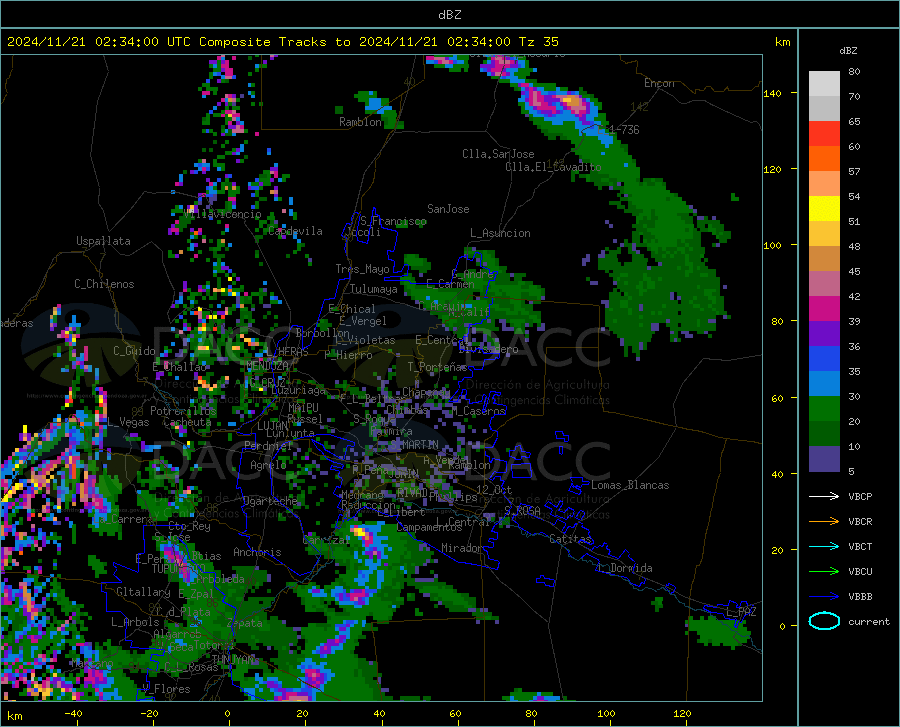The width and height of the screenshot is (900, 727).
Task: Click the 'Potrerillos' map label
Action: [x=183, y=411]
